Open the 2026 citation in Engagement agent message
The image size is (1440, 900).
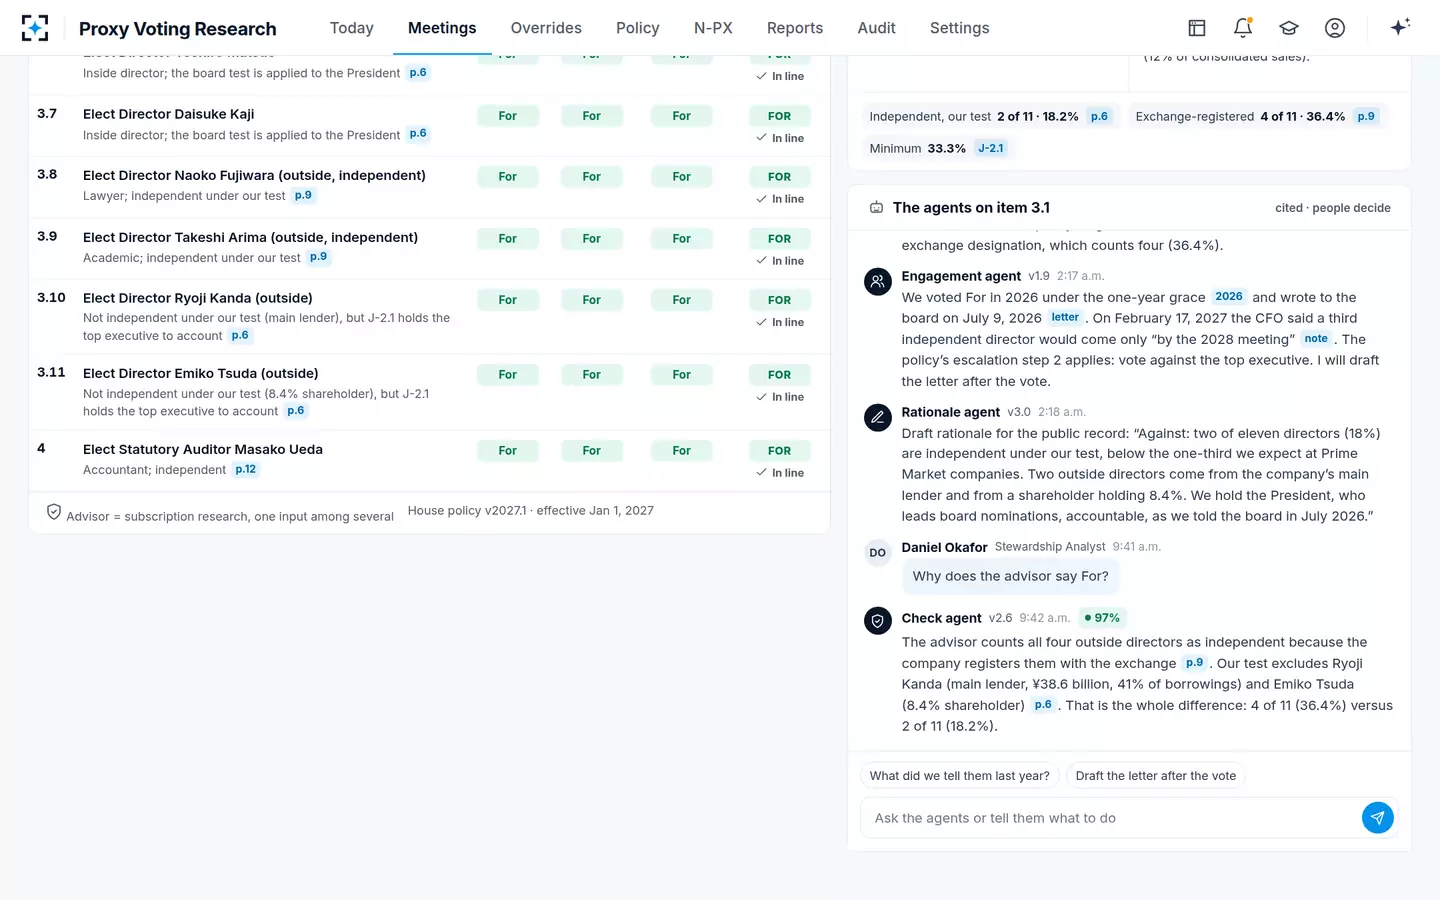[x=1229, y=297]
